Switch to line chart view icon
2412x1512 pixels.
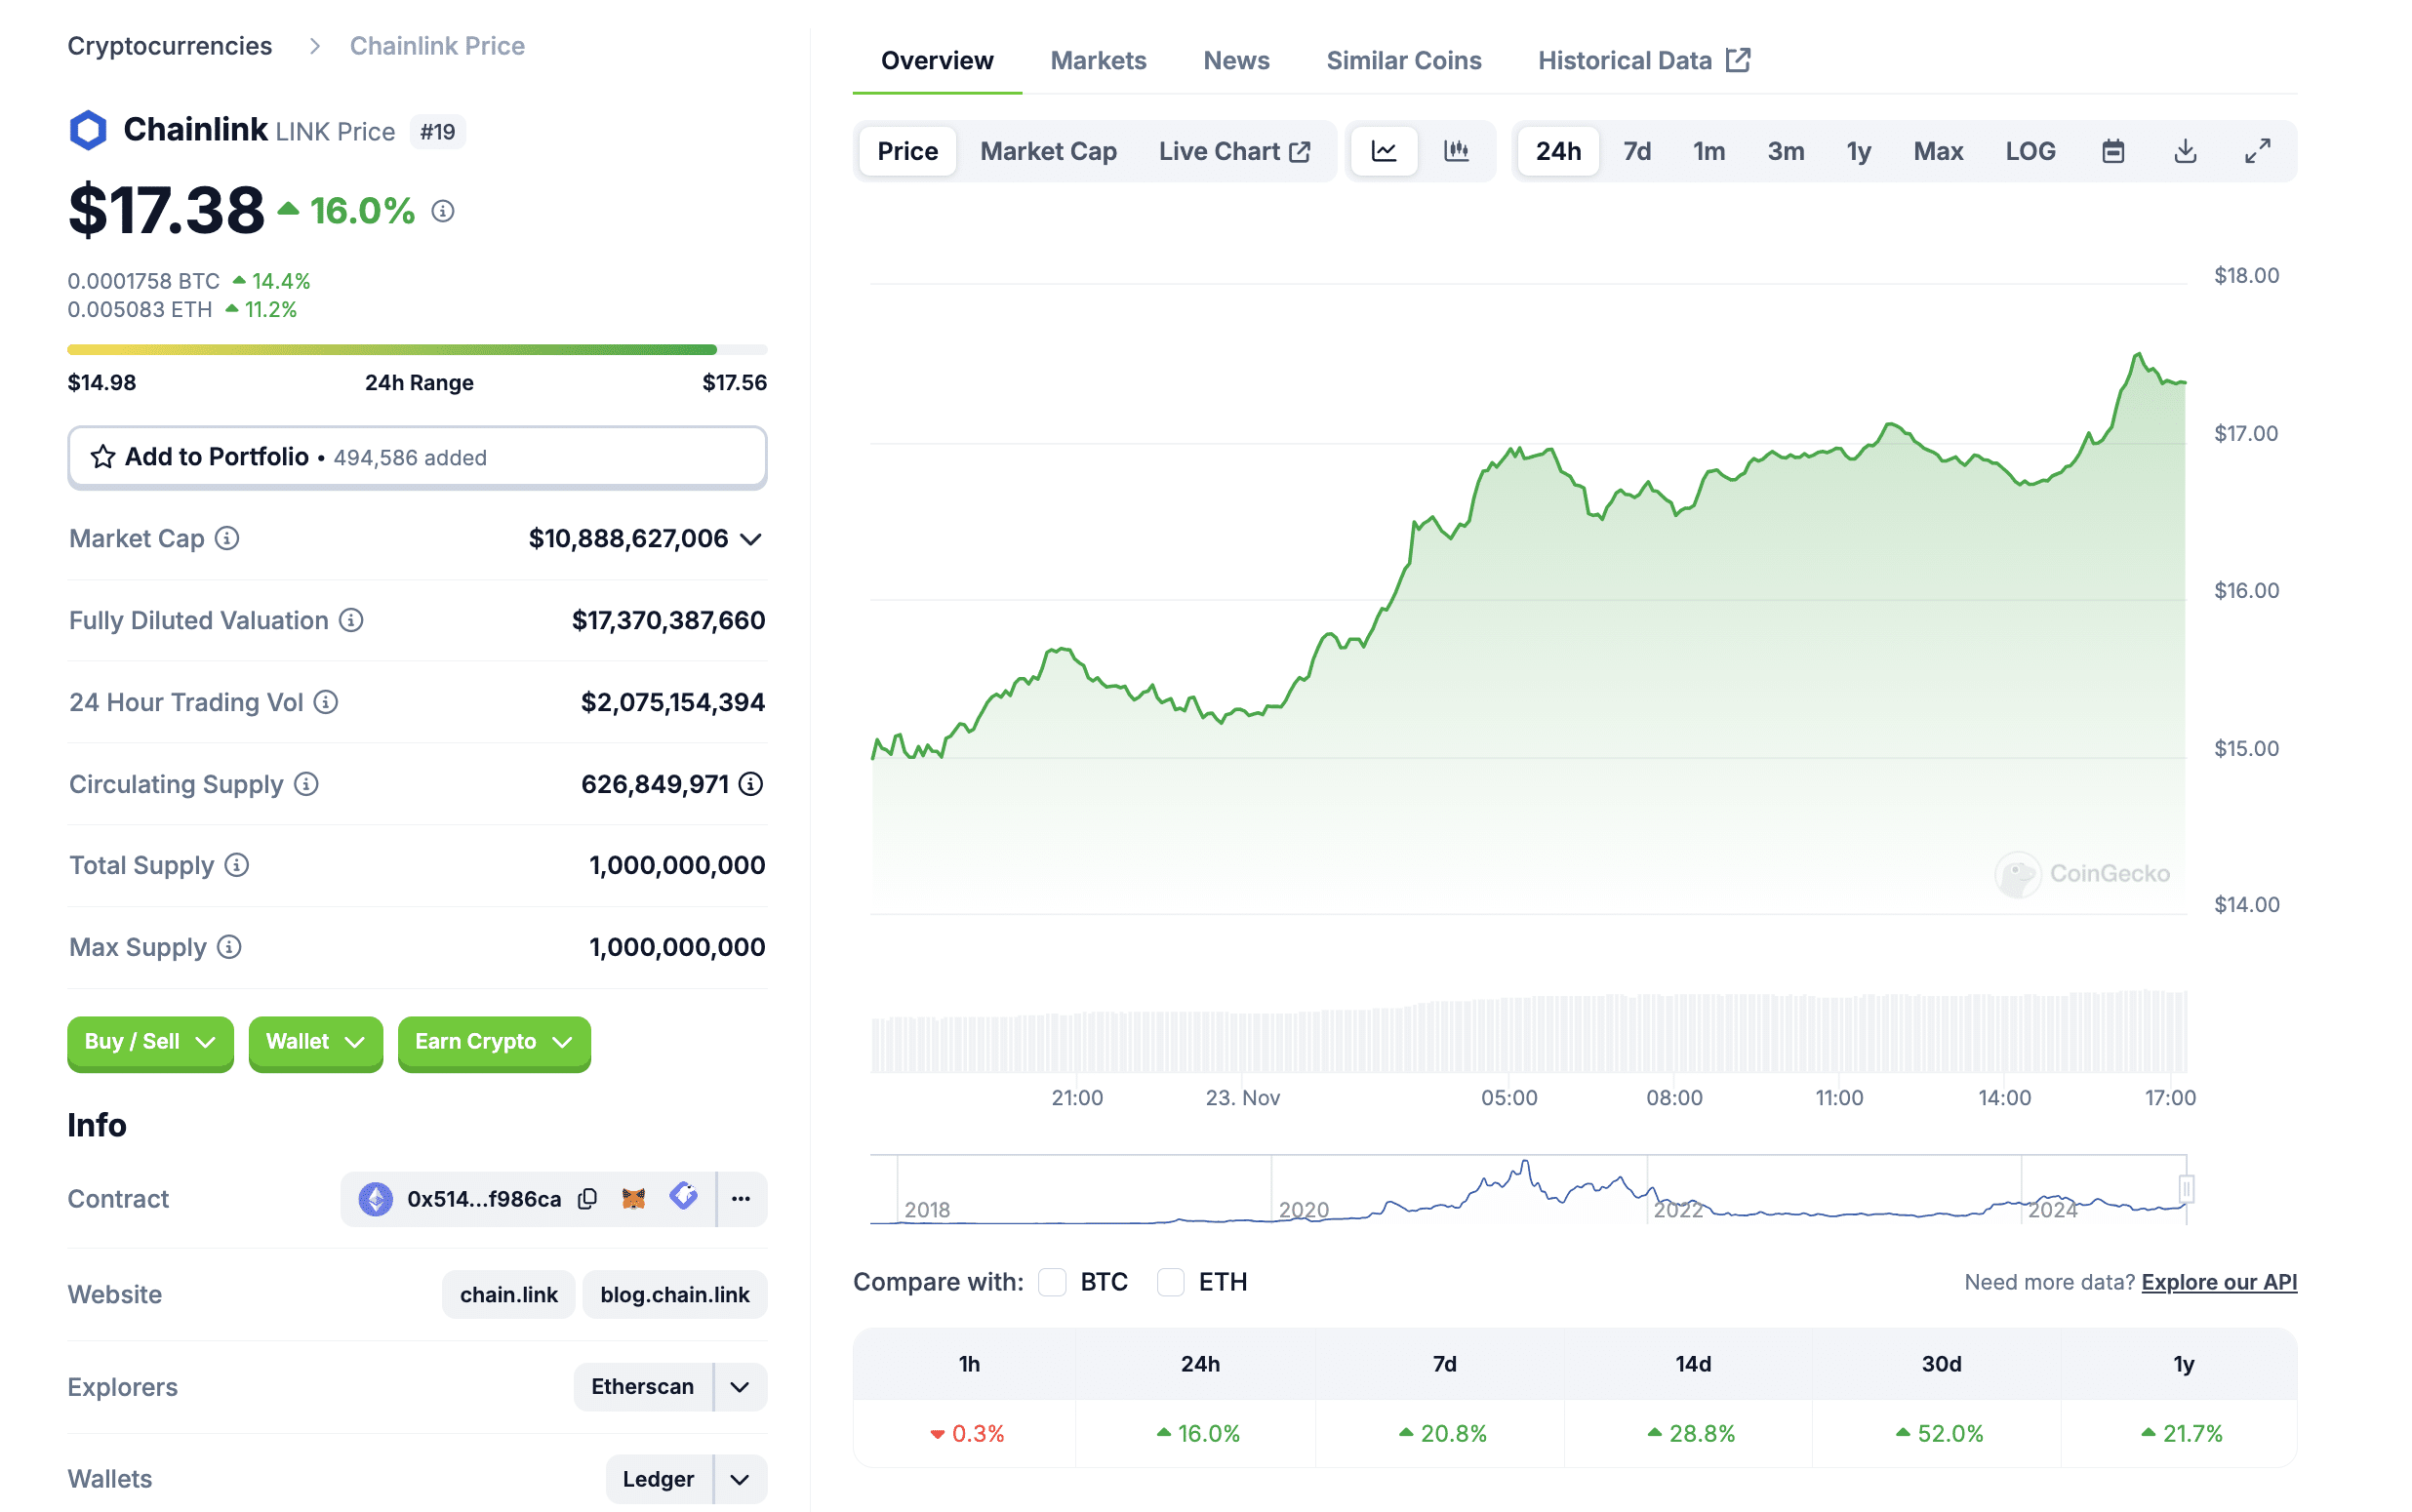pyautogui.click(x=1384, y=151)
